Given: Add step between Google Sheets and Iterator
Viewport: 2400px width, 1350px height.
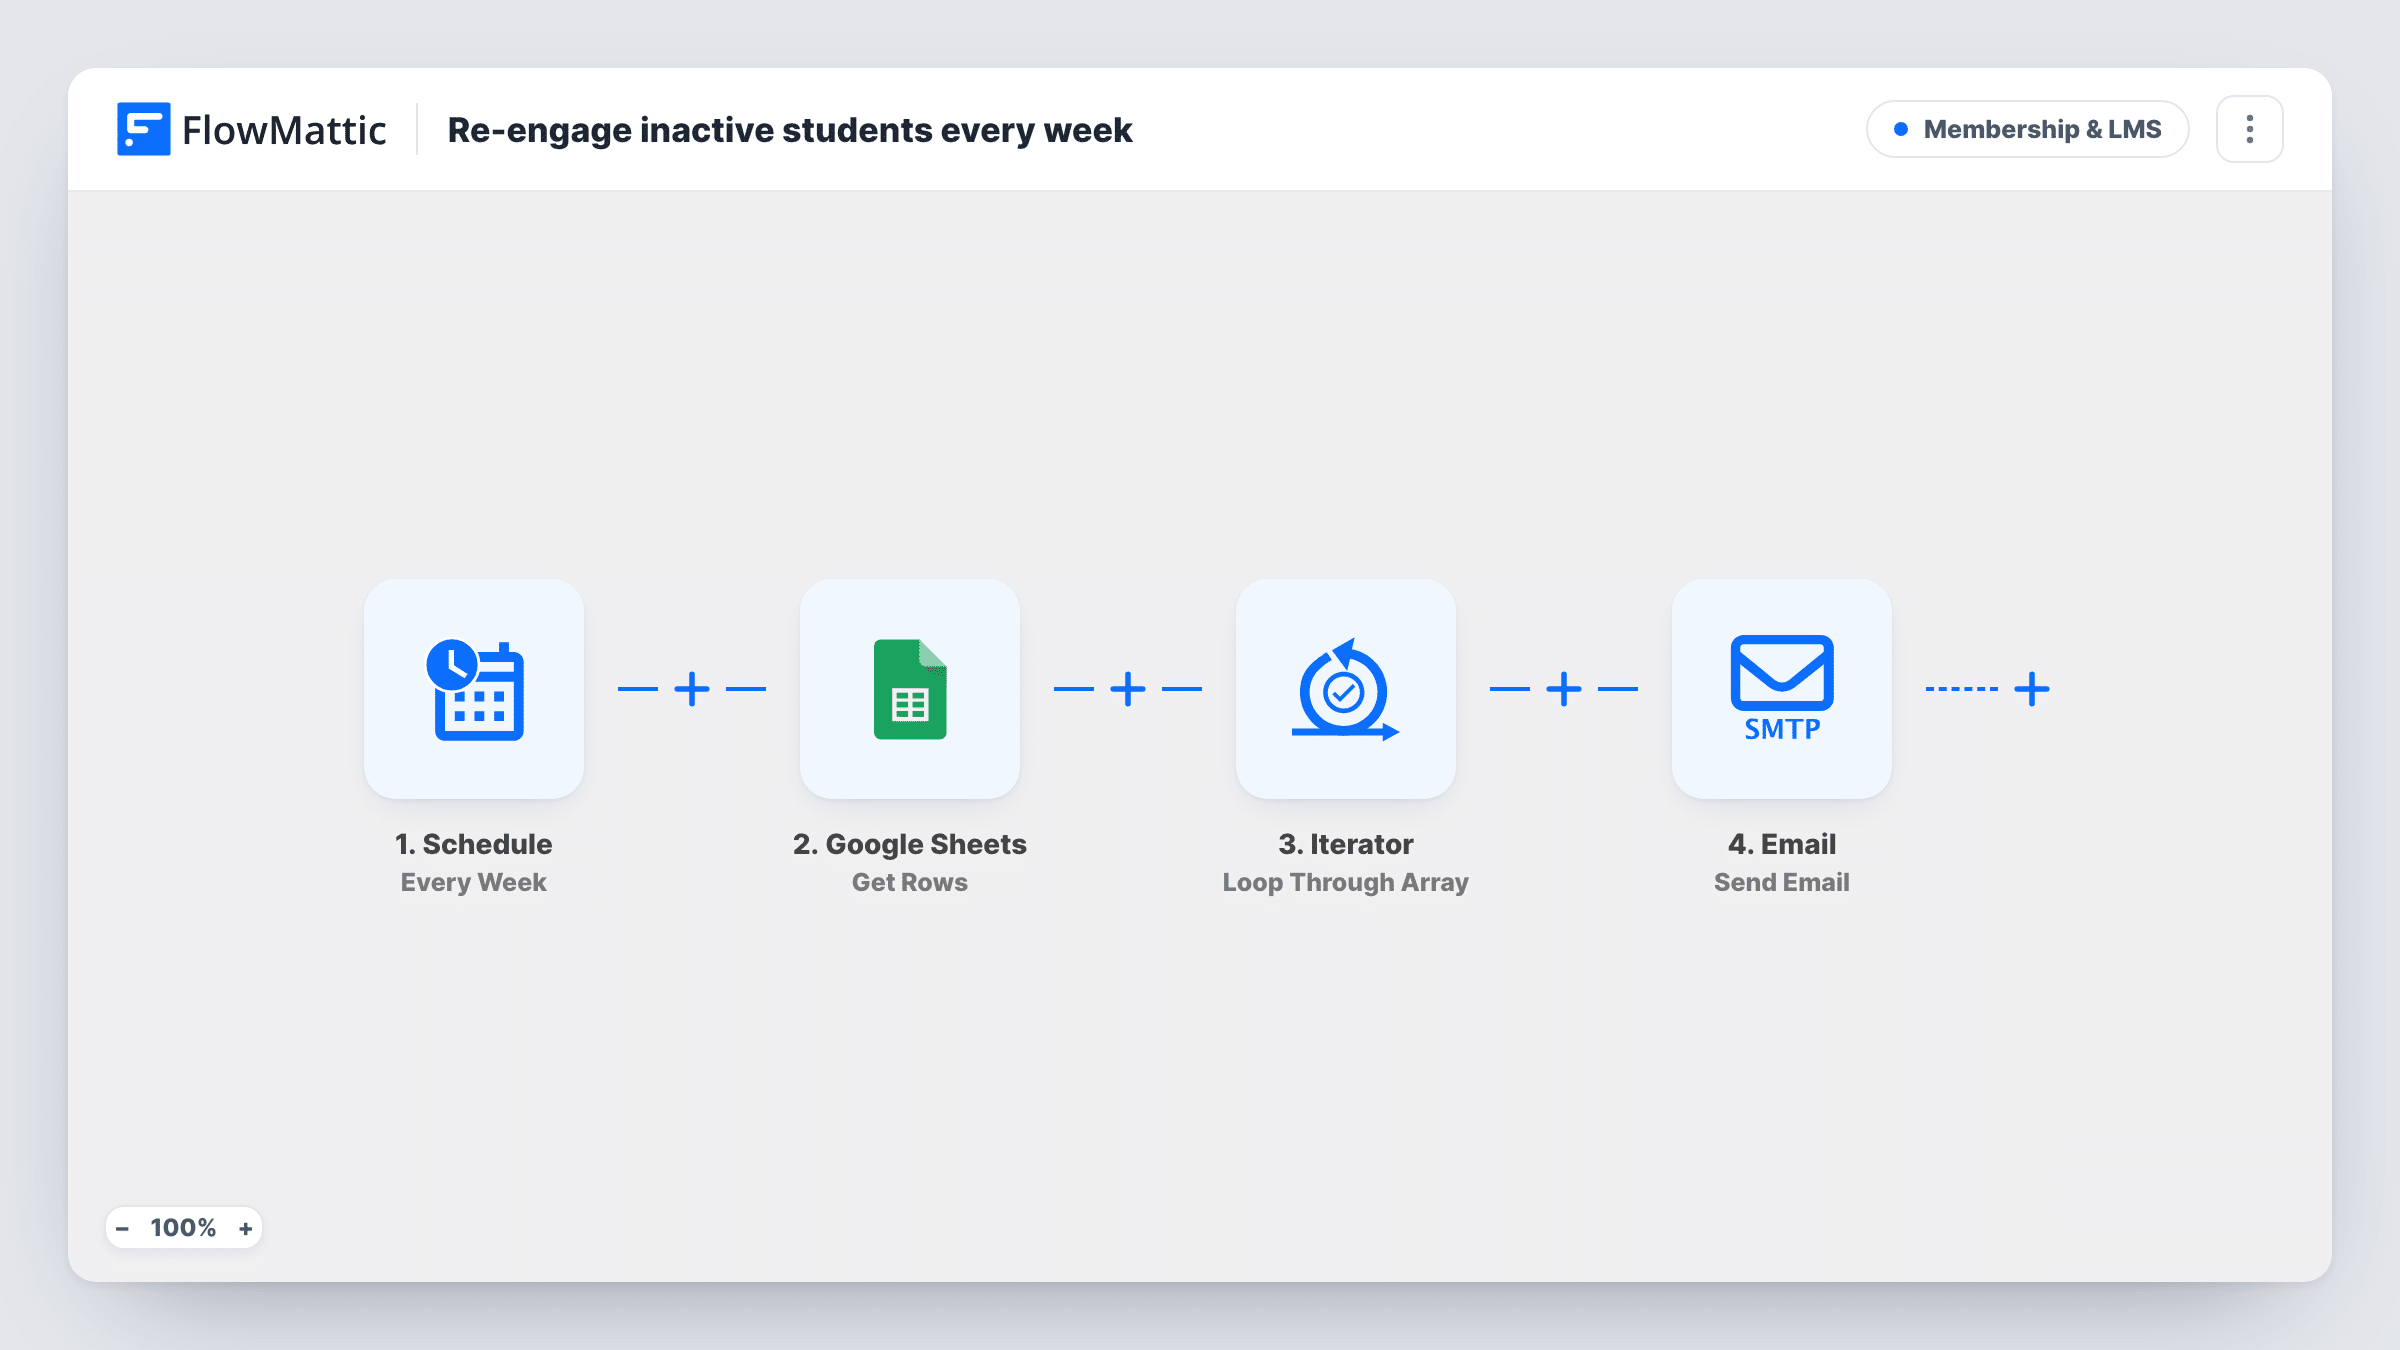Looking at the screenshot, I should pyautogui.click(x=1128, y=689).
